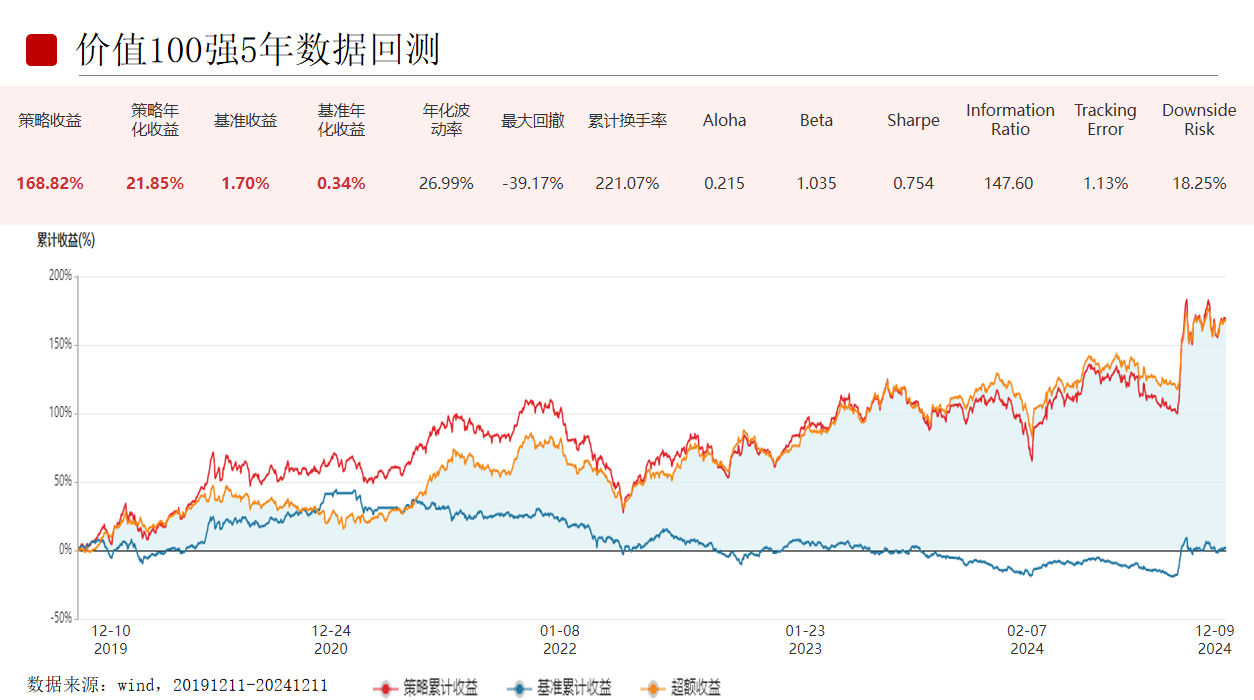Click the red square bullet beside the title
This screenshot has width=1254, height=700.
[41, 50]
